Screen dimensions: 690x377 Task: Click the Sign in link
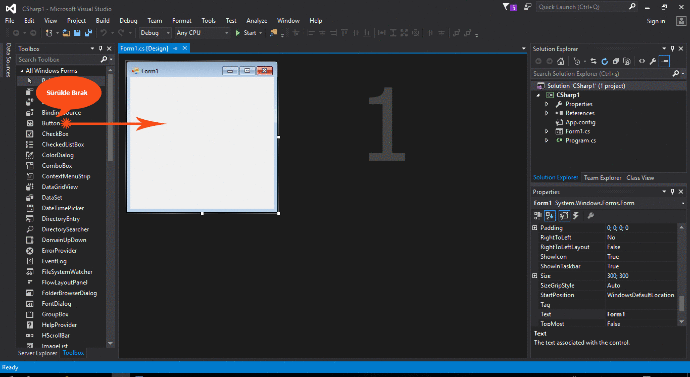pos(656,21)
